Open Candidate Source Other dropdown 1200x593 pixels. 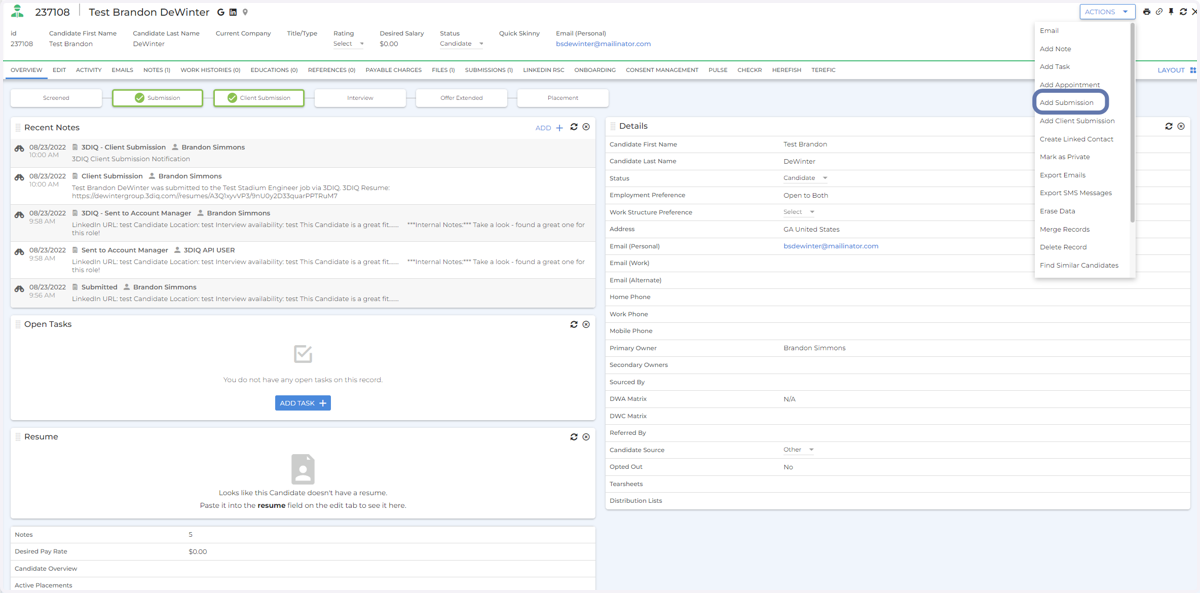click(x=799, y=450)
